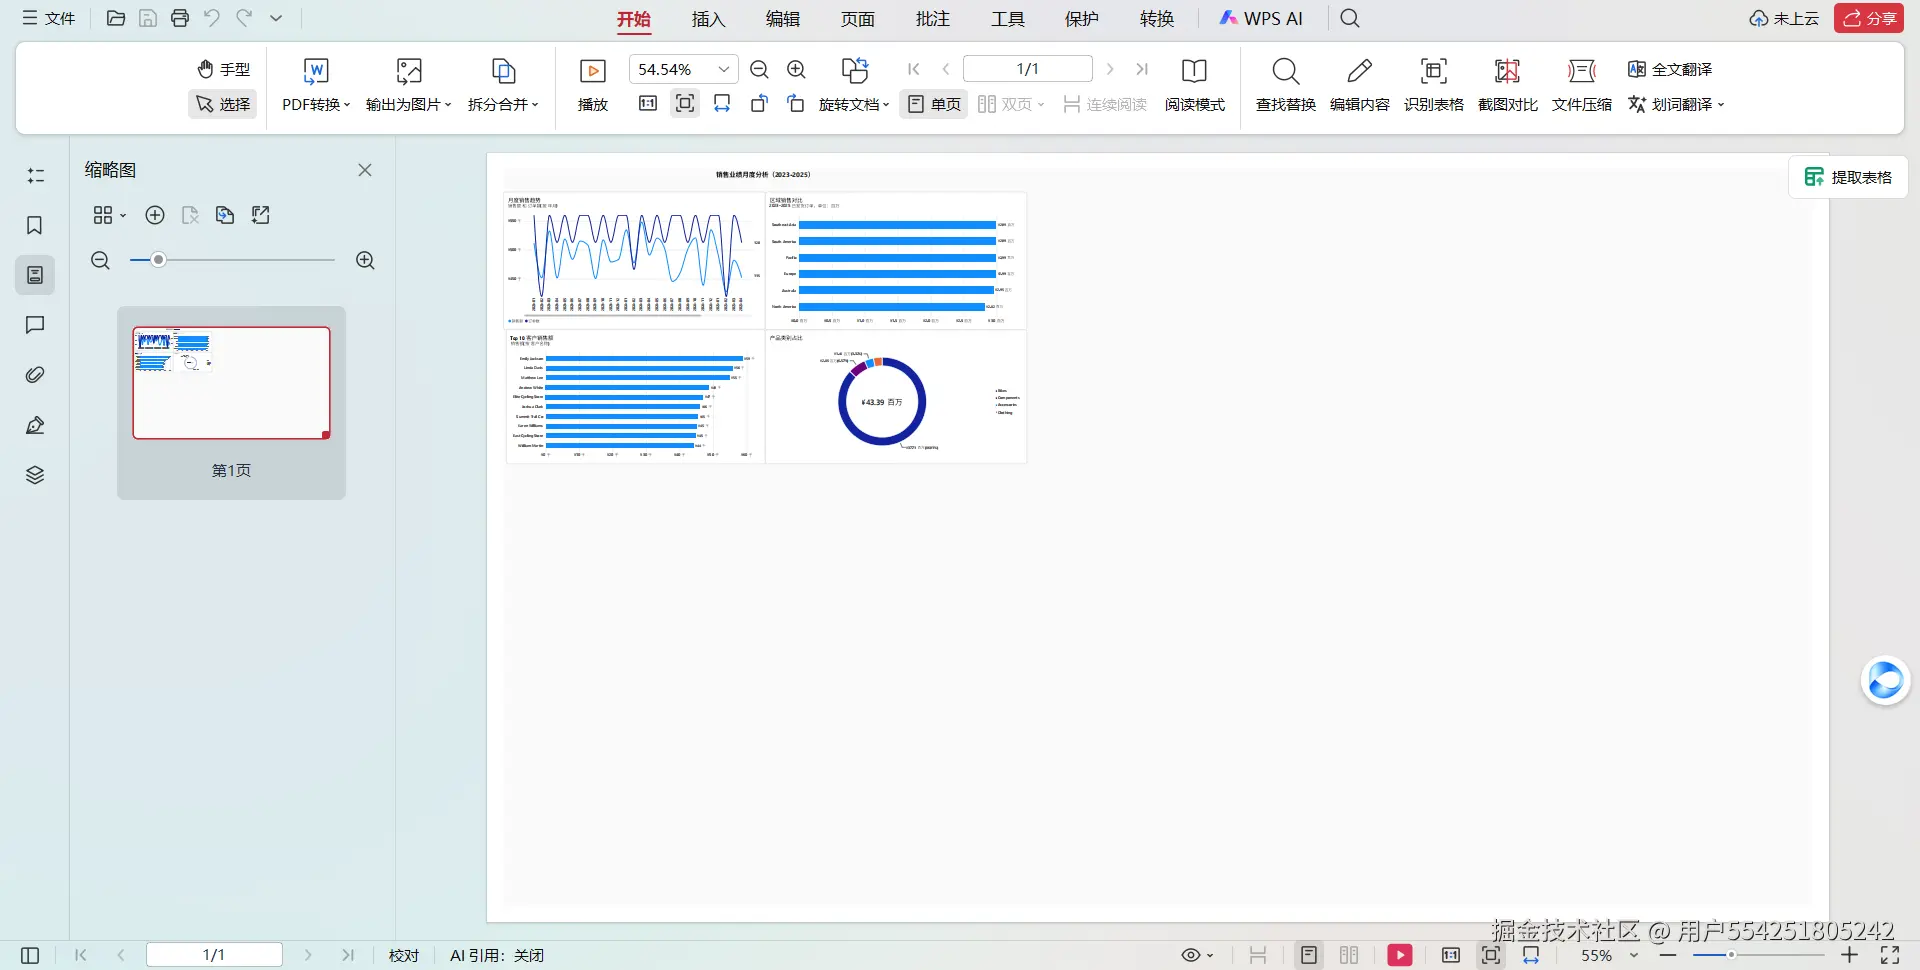The image size is (1920, 970).
Task: Enable 连续阅读 continuous reading
Action: point(1105,104)
